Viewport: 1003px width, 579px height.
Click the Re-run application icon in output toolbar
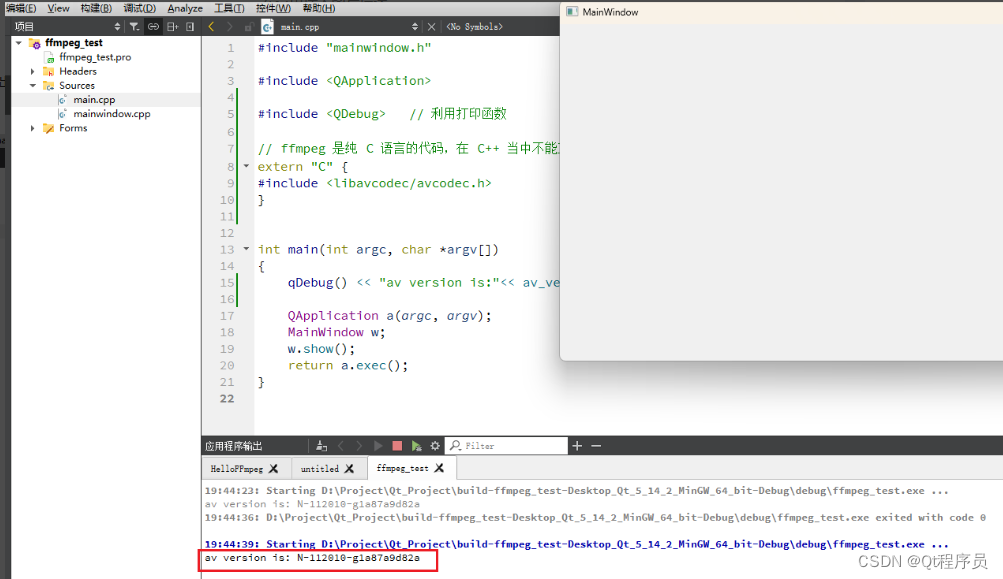(x=416, y=446)
